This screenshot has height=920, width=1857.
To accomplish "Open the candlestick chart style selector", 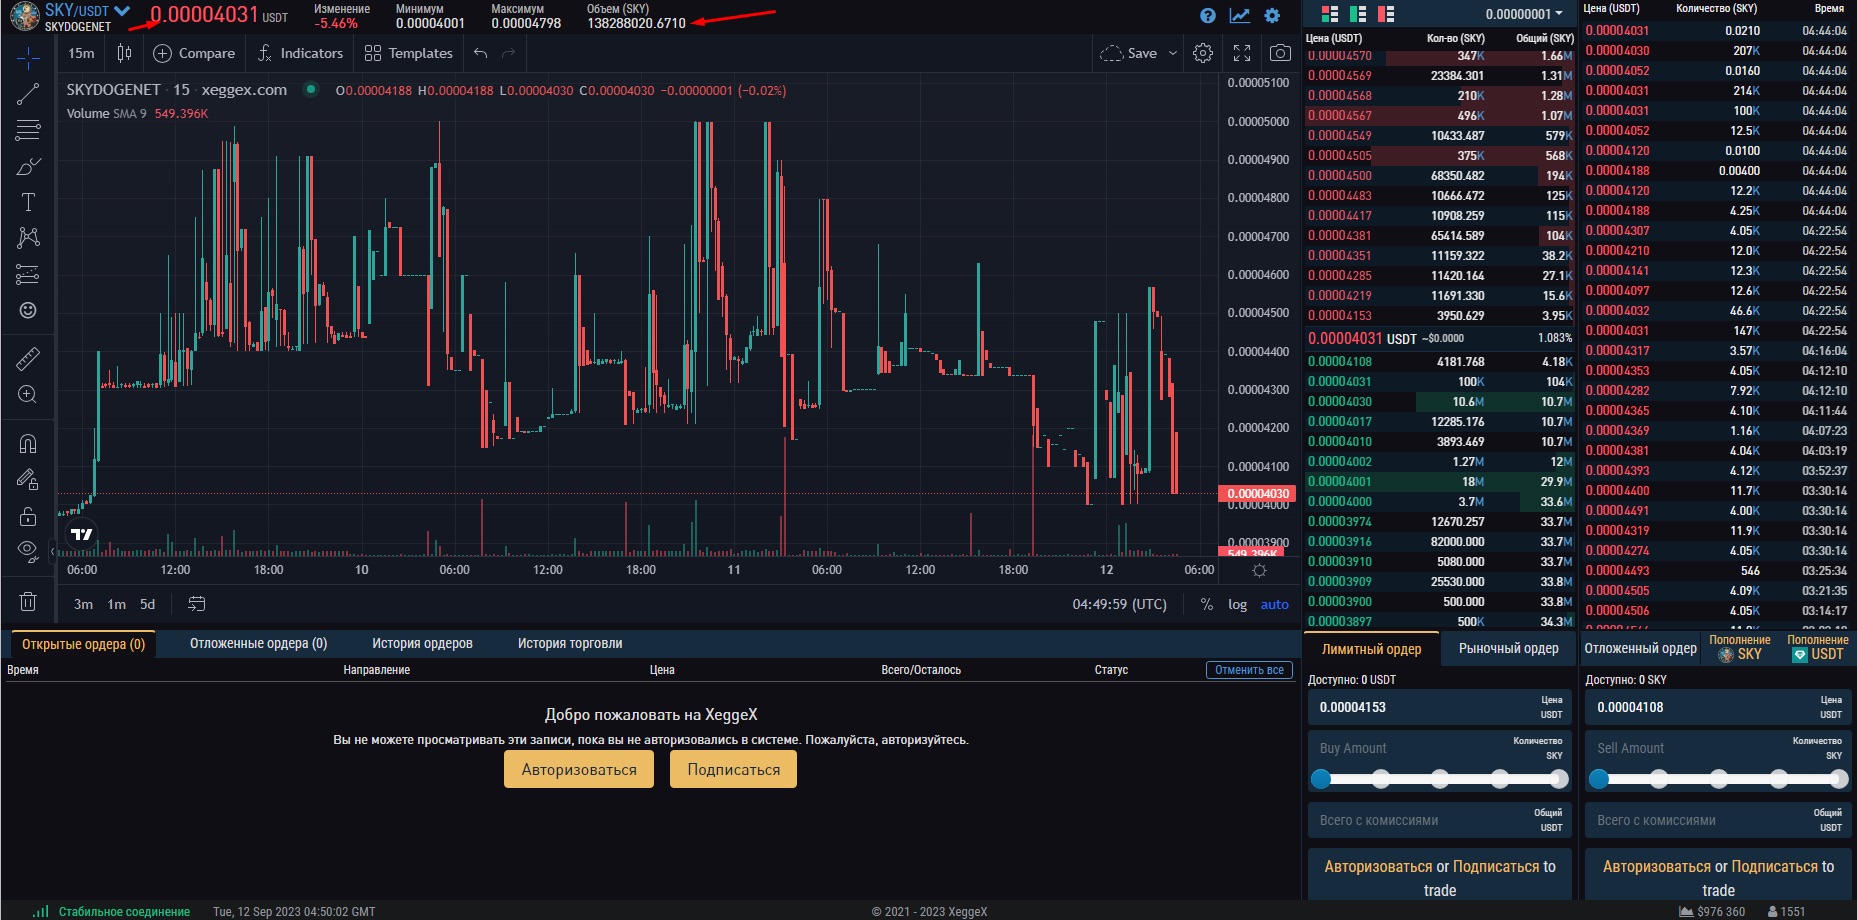I will [x=124, y=53].
